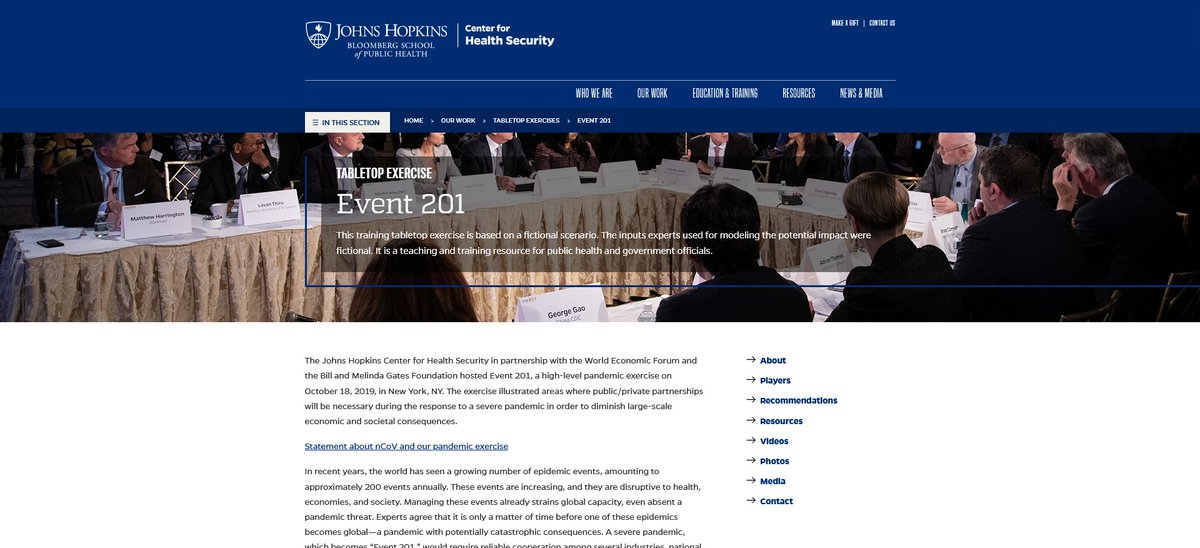The image size is (1200, 548).
Task: Open the Center for Health Security homepage link
Action: coord(509,35)
